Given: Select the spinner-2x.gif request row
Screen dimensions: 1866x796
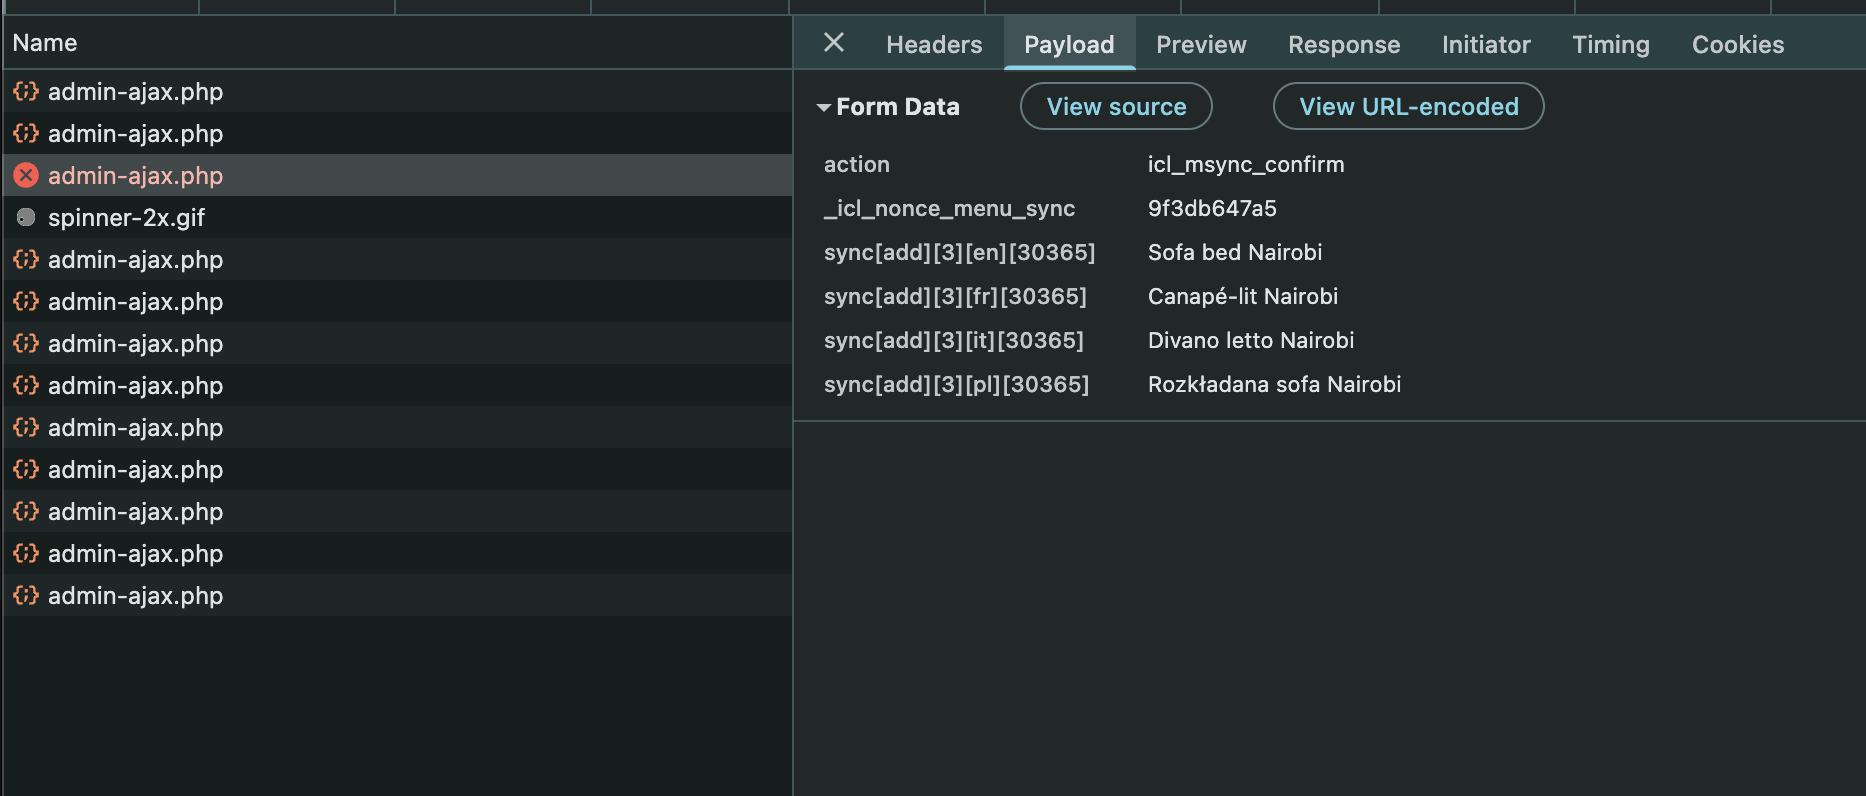Looking at the screenshot, I should [x=126, y=218].
